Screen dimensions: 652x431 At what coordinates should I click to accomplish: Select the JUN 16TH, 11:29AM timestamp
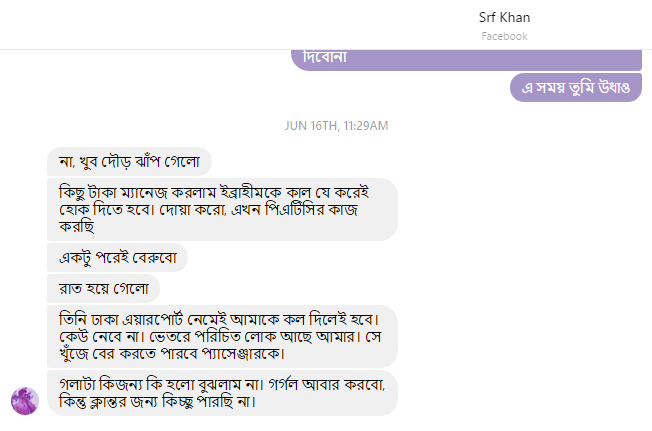pos(336,126)
